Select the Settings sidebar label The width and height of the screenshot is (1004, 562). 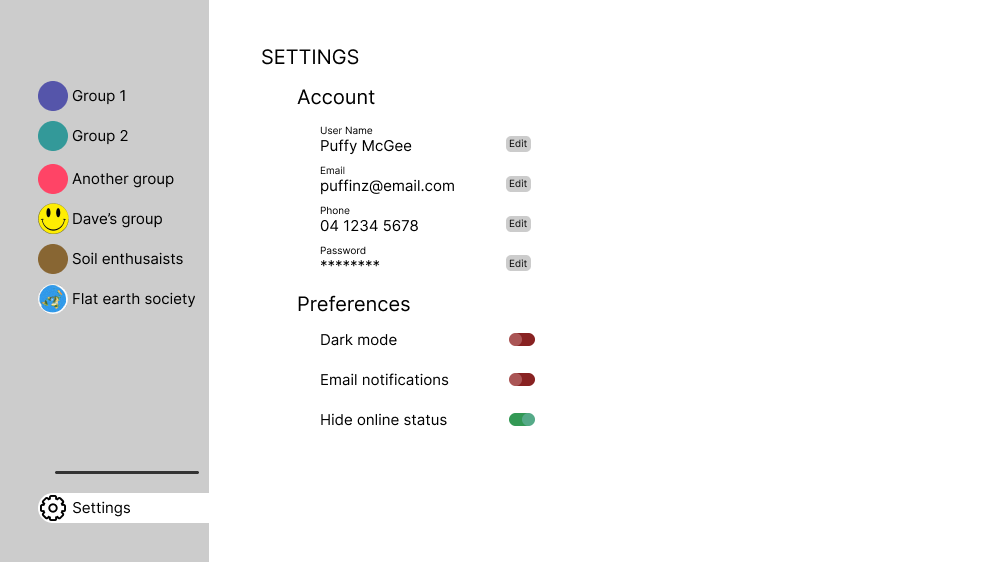click(x=101, y=508)
